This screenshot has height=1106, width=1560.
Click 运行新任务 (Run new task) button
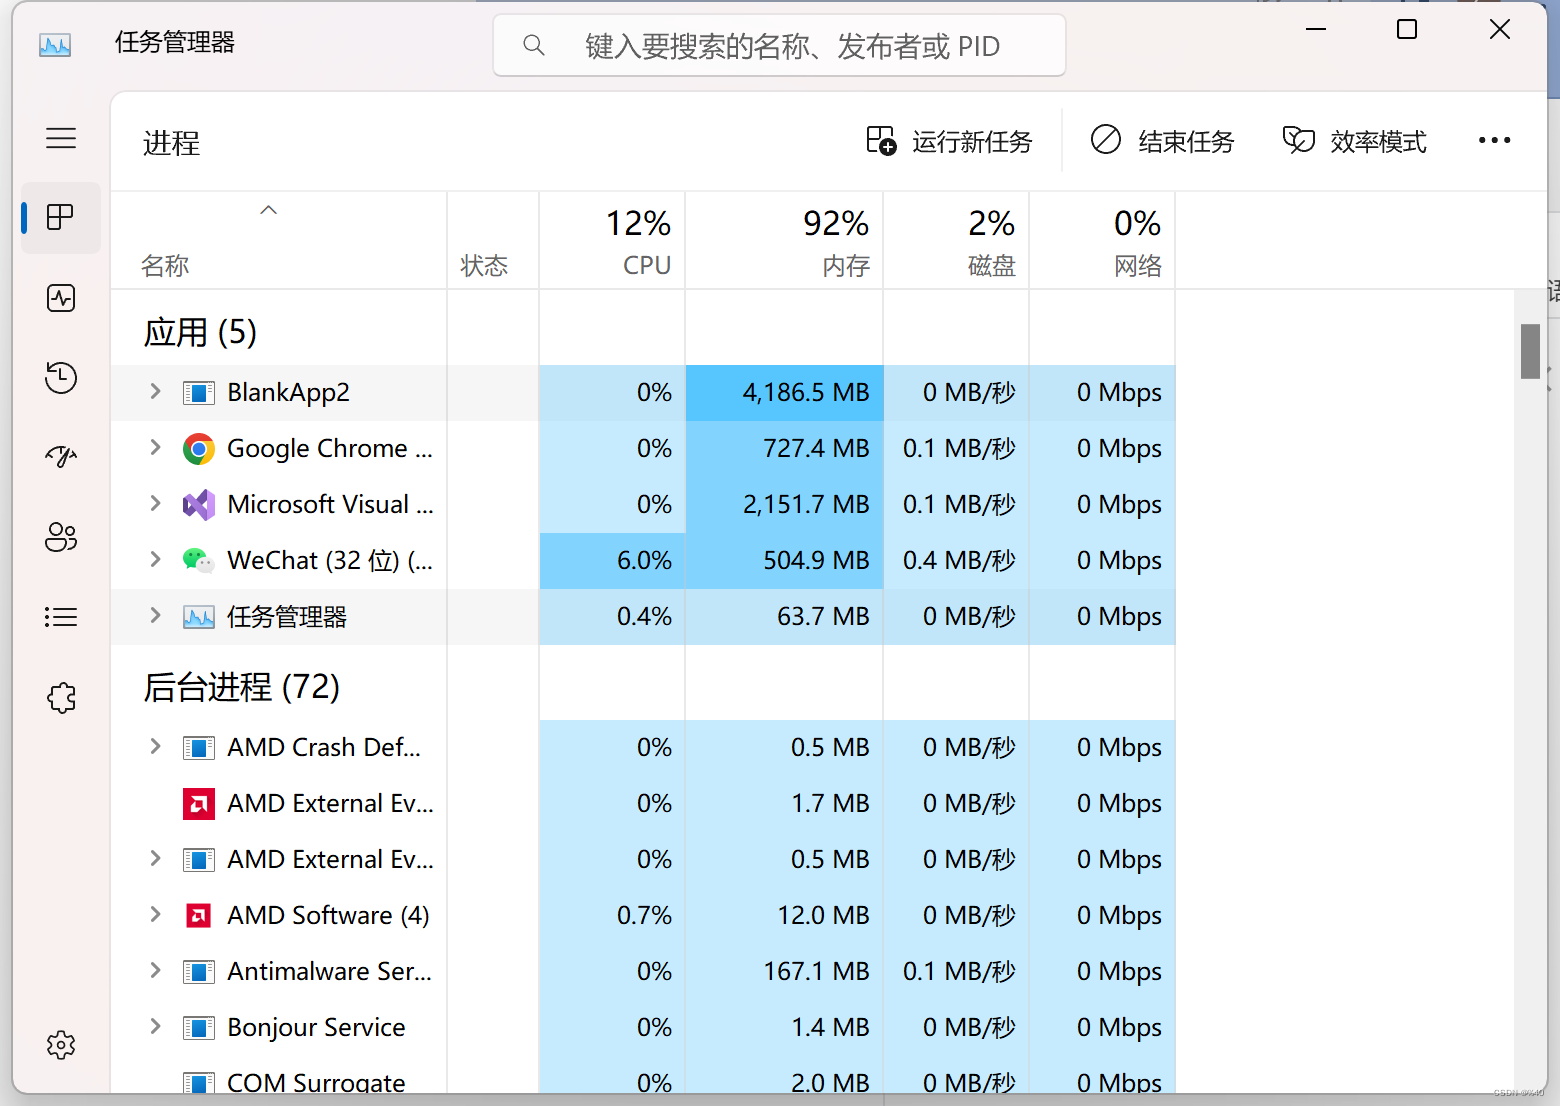click(x=949, y=141)
